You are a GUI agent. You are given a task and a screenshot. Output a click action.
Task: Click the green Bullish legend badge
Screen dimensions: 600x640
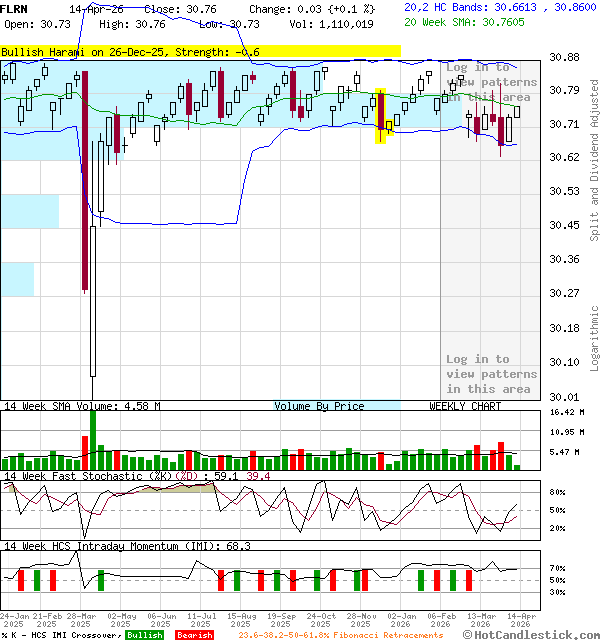[144, 635]
